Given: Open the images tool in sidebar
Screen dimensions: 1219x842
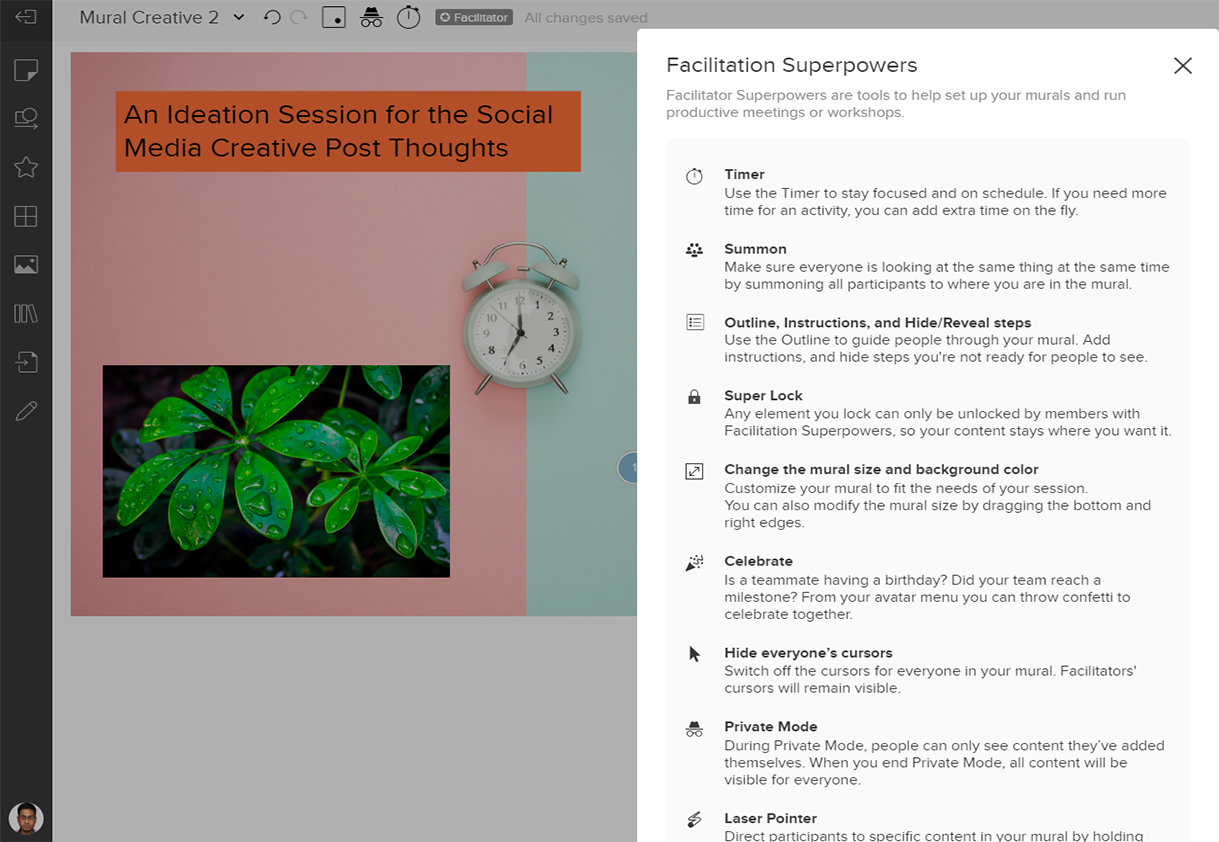Looking at the screenshot, I should pos(26,265).
